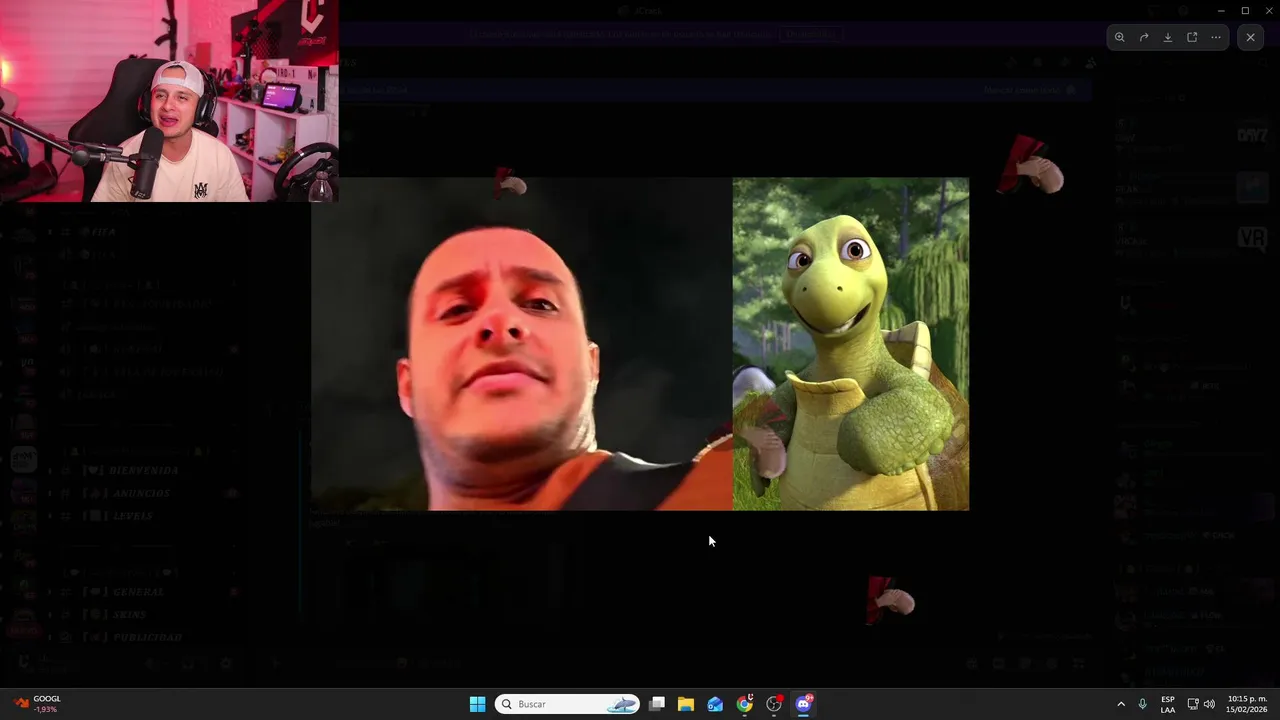The image size is (1280, 720).
Task: Expand the hidden system tray icons chevron
Action: (x=1121, y=704)
